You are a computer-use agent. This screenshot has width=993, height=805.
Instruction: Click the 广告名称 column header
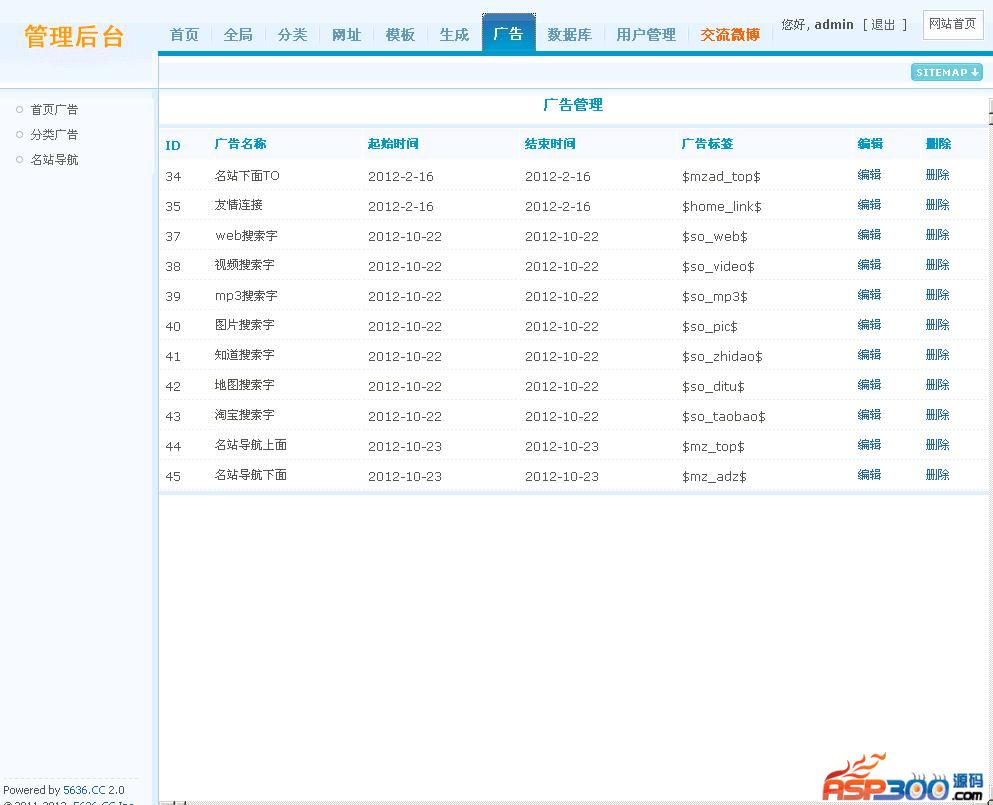tap(240, 144)
